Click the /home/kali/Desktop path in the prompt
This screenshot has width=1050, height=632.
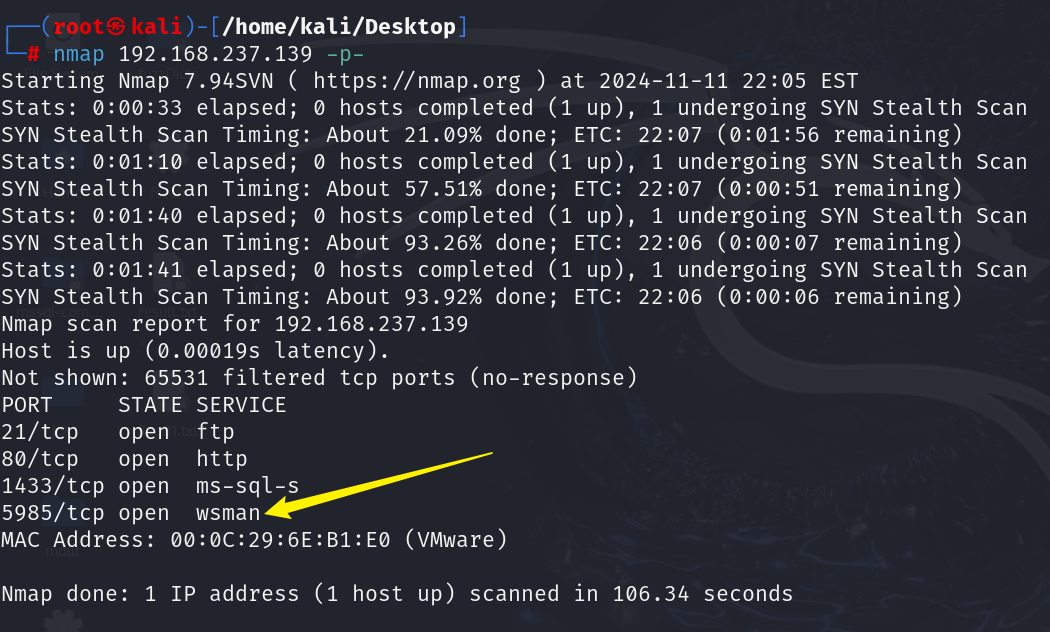(339, 26)
